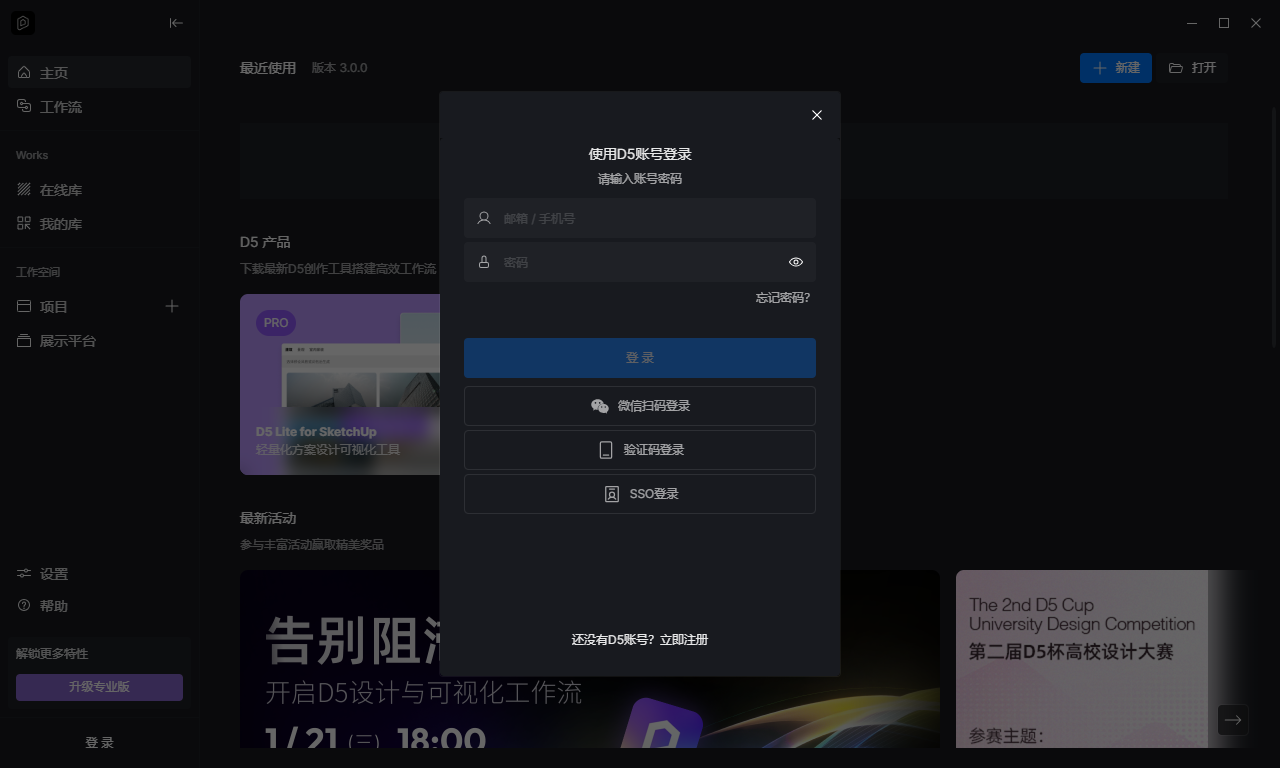Open Settings from the sidebar
The height and width of the screenshot is (768, 1280).
point(54,574)
